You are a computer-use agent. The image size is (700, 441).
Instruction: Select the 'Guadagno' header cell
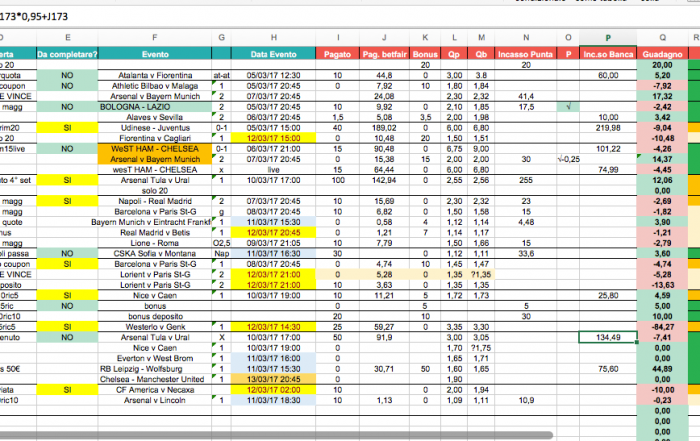[662, 54]
